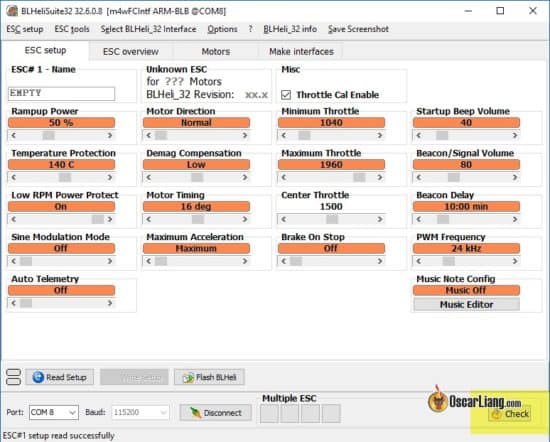The width and height of the screenshot is (550, 442).
Task: Open the BLHeli_32 info menu
Action: click(290, 29)
